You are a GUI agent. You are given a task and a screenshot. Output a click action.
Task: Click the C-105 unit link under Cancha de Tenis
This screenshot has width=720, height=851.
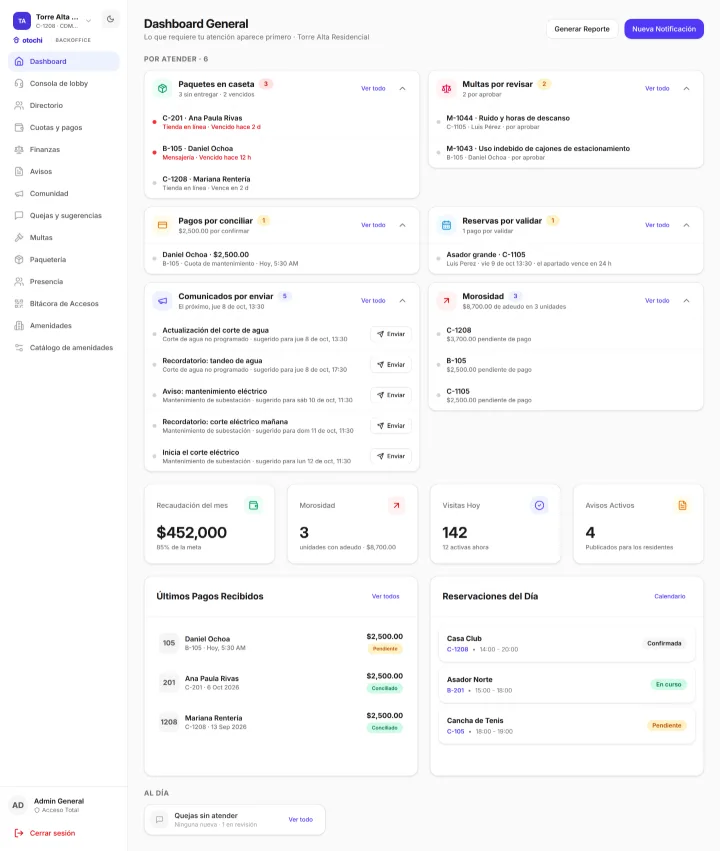455,732
